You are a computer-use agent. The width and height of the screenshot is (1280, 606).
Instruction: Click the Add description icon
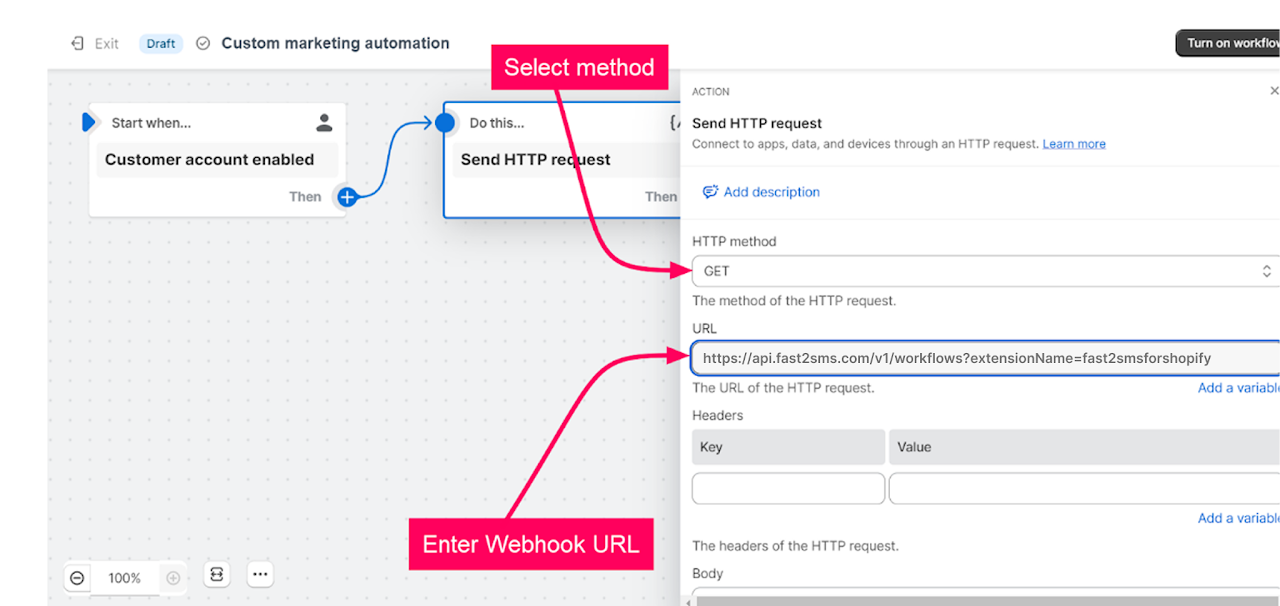(710, 192)
